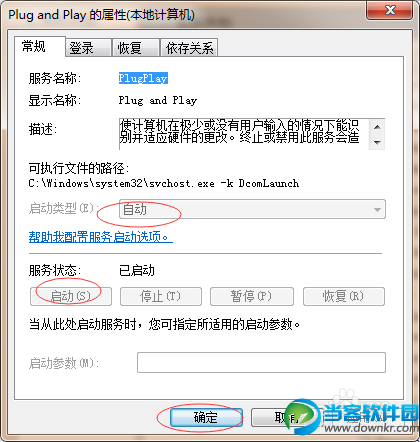Image resolution: width=420 pixels, height=442 pixels.
Task: Click the 常规 tab
Action: tap(39, 46)
